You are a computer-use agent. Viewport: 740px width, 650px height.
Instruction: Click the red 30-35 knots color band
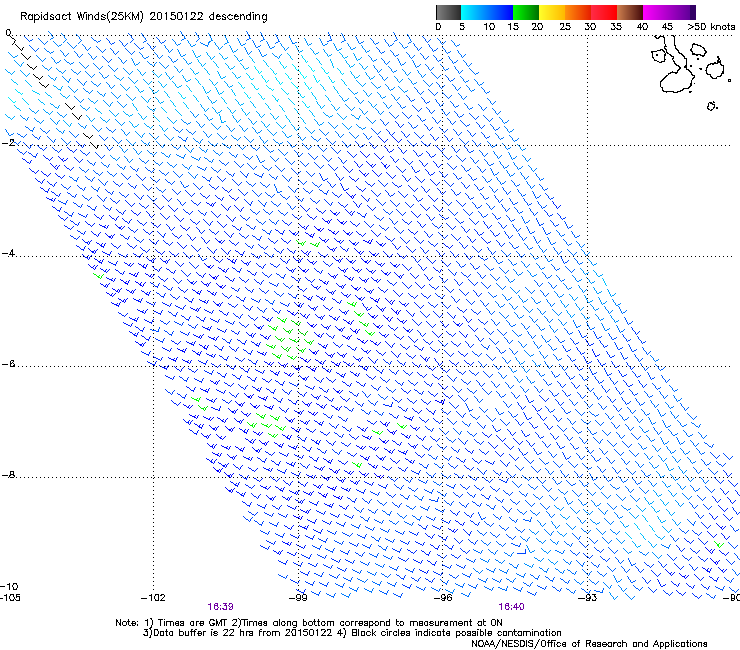604,12
